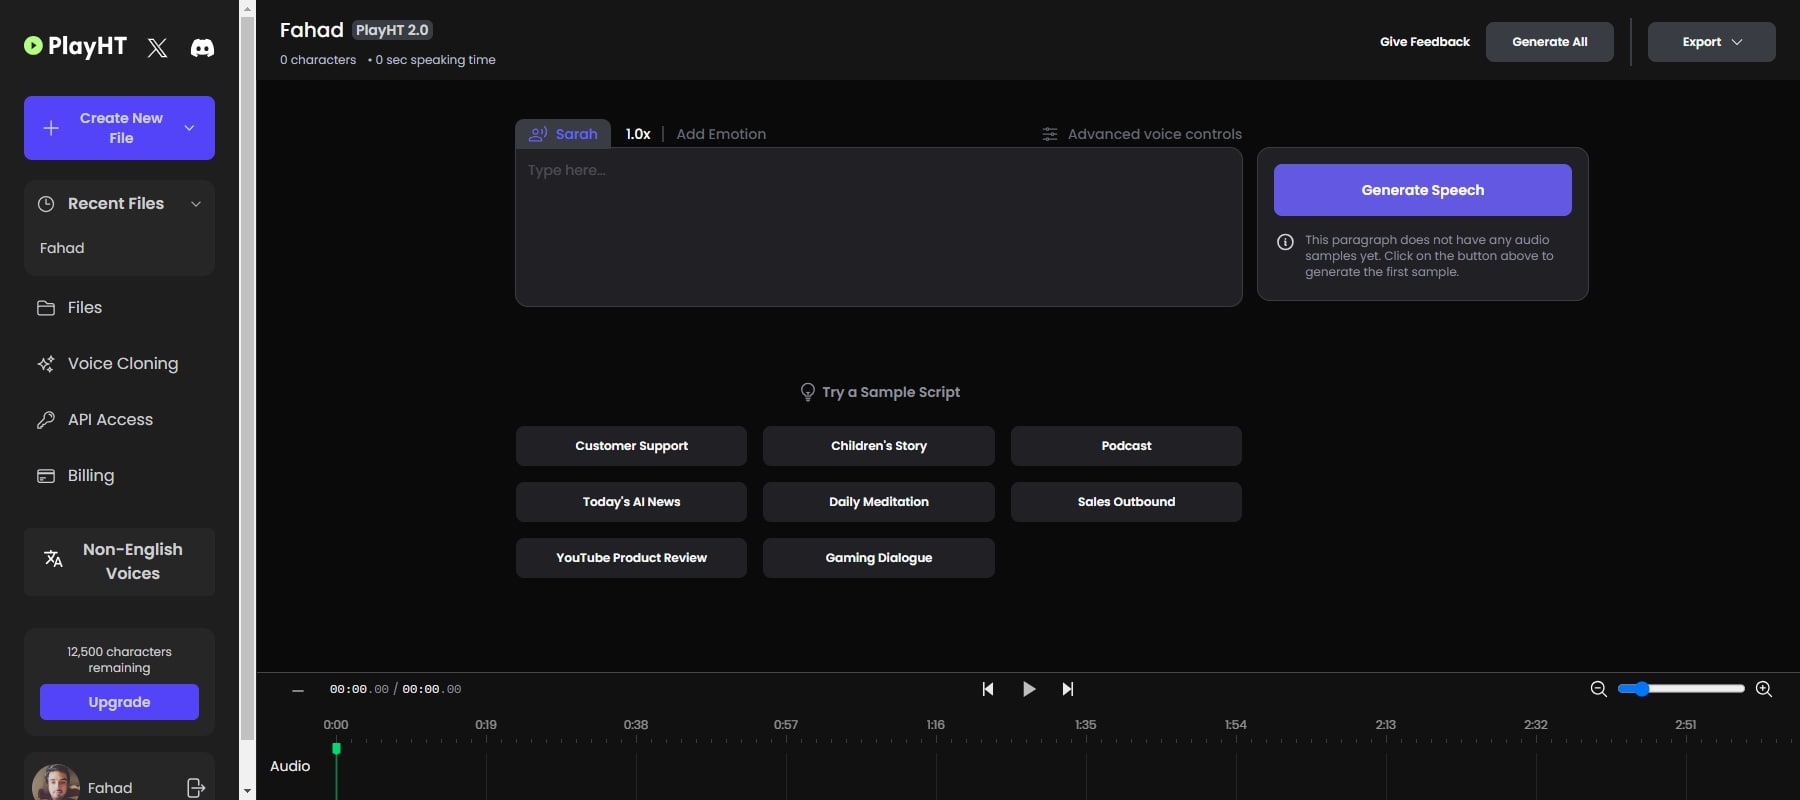Skip to next track in player
1800x800 pixels.
tap(1068, 689)
